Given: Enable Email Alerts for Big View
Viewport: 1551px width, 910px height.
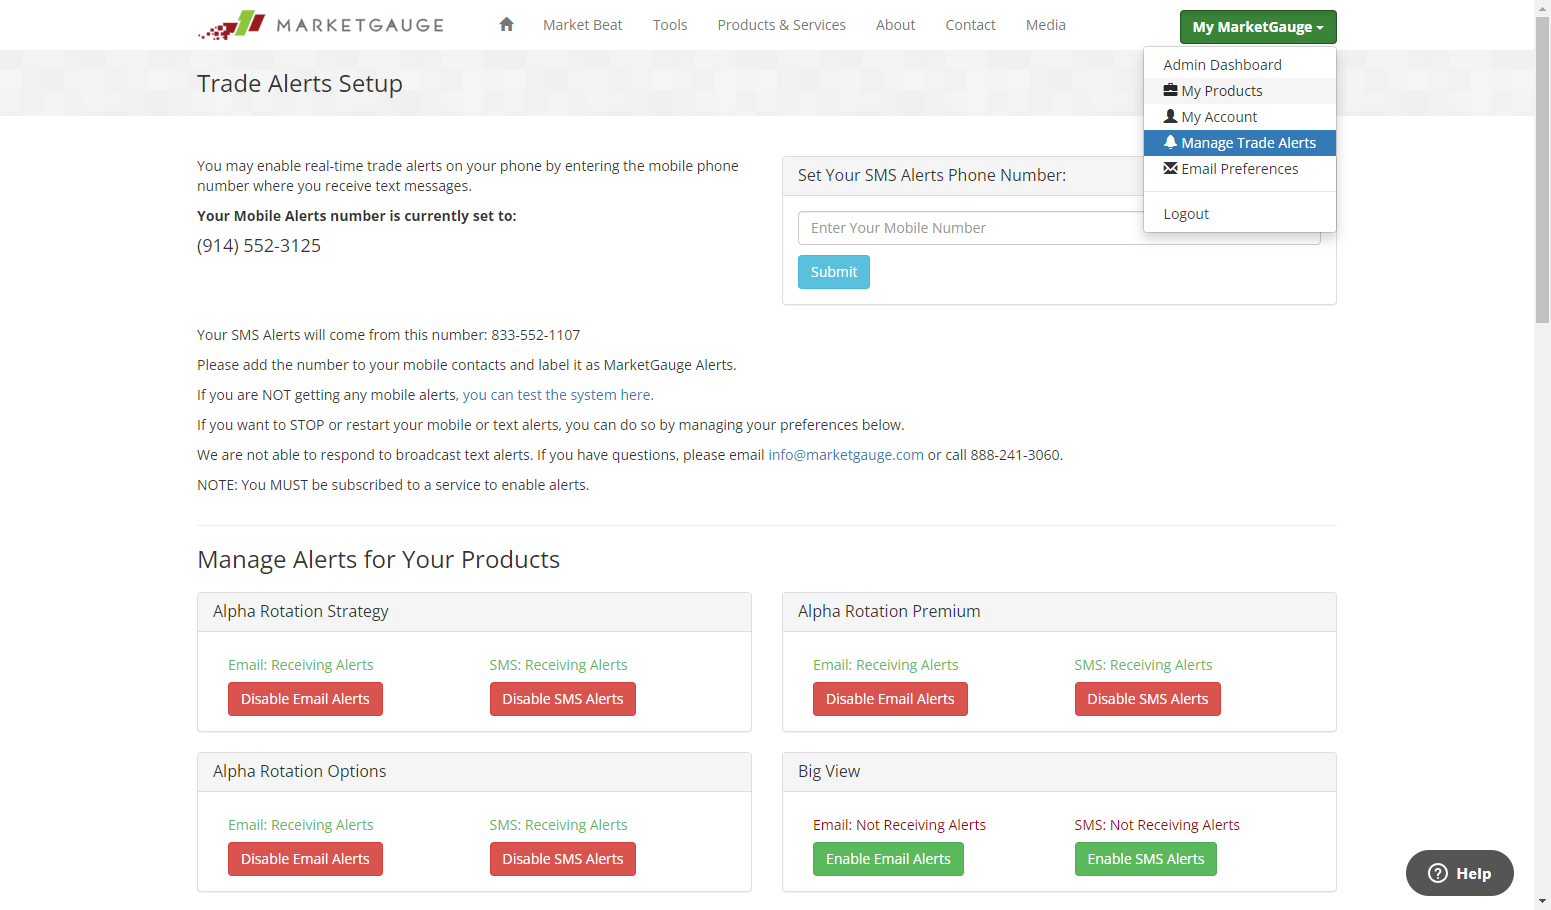Looking at the screenshot, I should pyautogui.click(x=888, y=859).
